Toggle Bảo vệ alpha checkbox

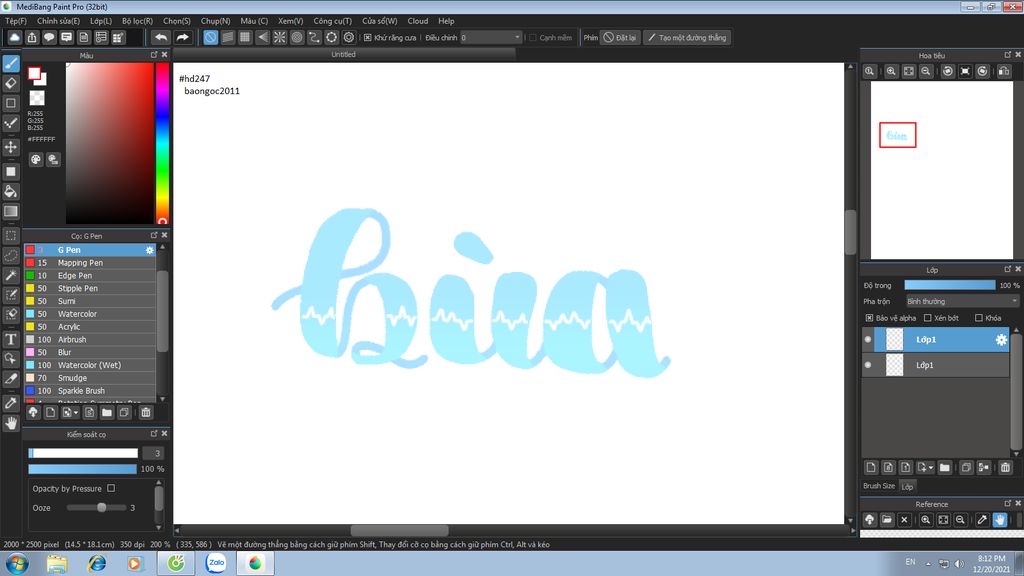click(869, 318)
